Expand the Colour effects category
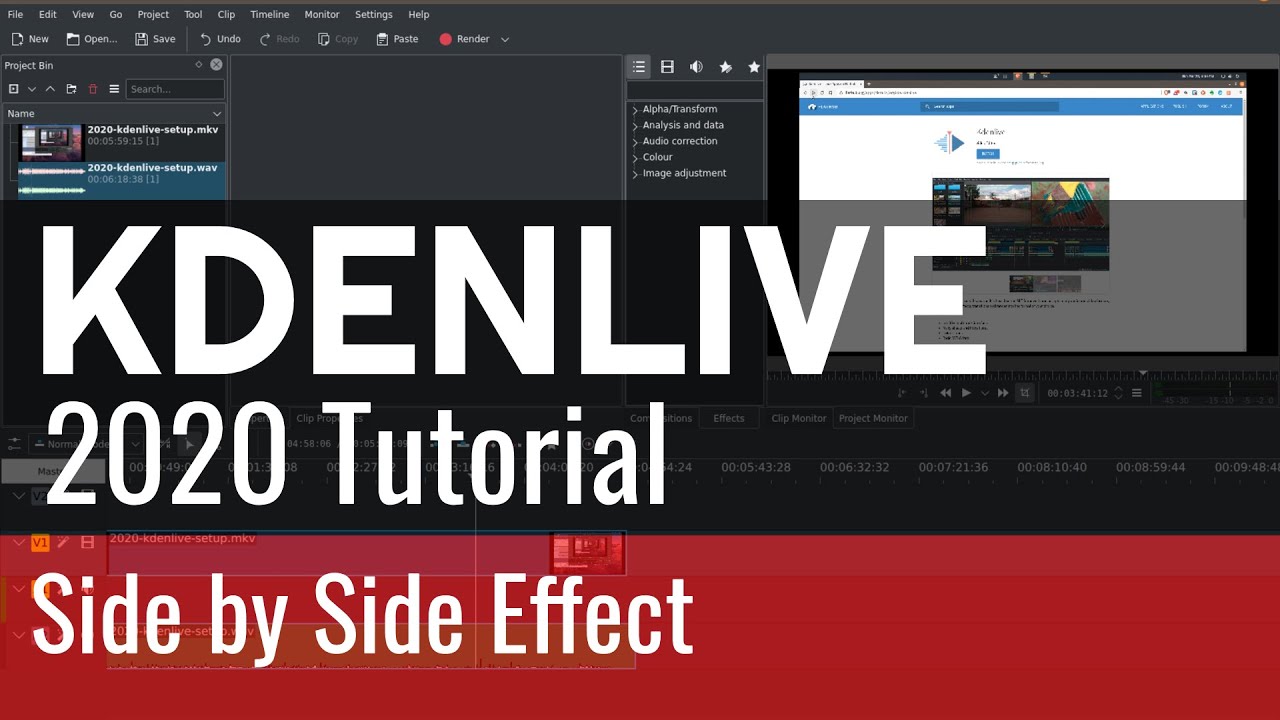The height and width of the screenshot is (720, 1280). tap(635, 158)
